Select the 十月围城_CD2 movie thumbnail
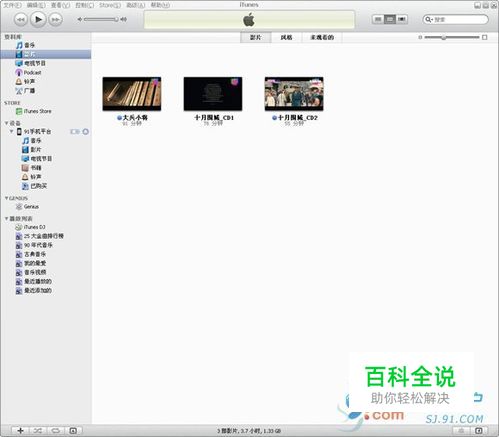Viewport: 499px width, 437px height. (294, 94)
